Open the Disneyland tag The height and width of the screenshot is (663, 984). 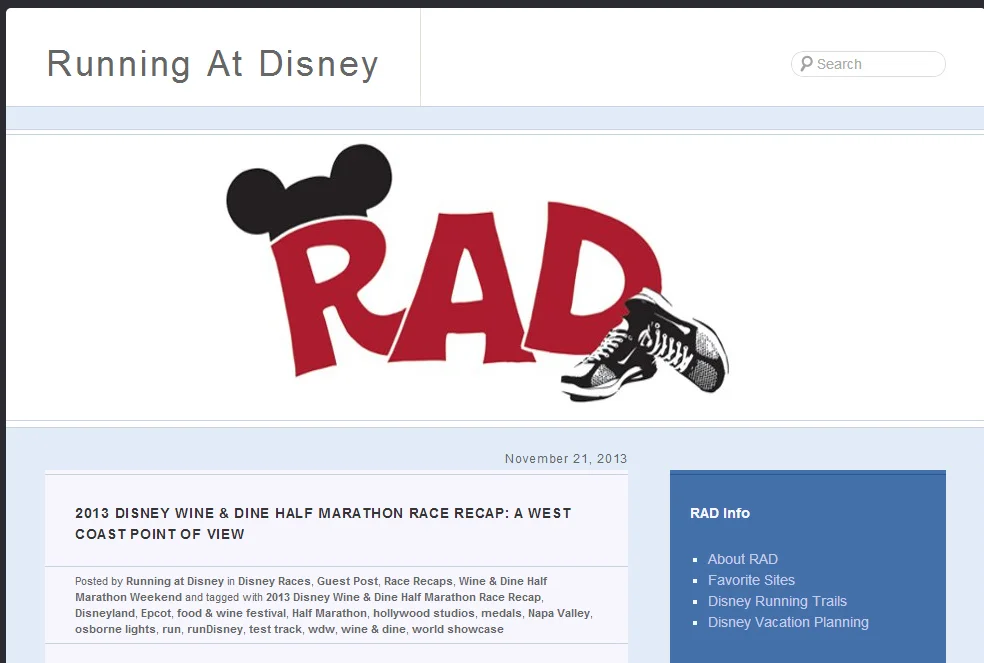click(x=105, y=613)
